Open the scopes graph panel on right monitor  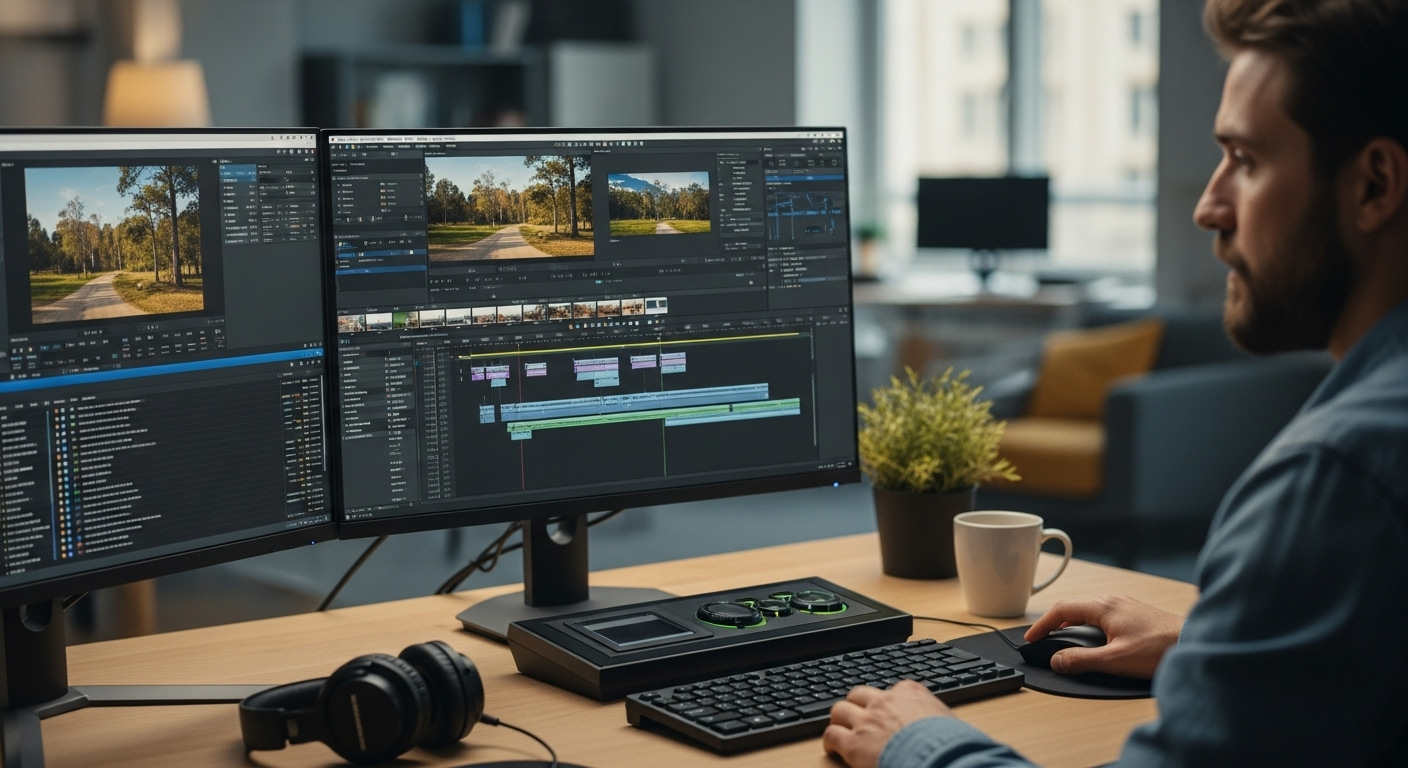pos(805,213)
